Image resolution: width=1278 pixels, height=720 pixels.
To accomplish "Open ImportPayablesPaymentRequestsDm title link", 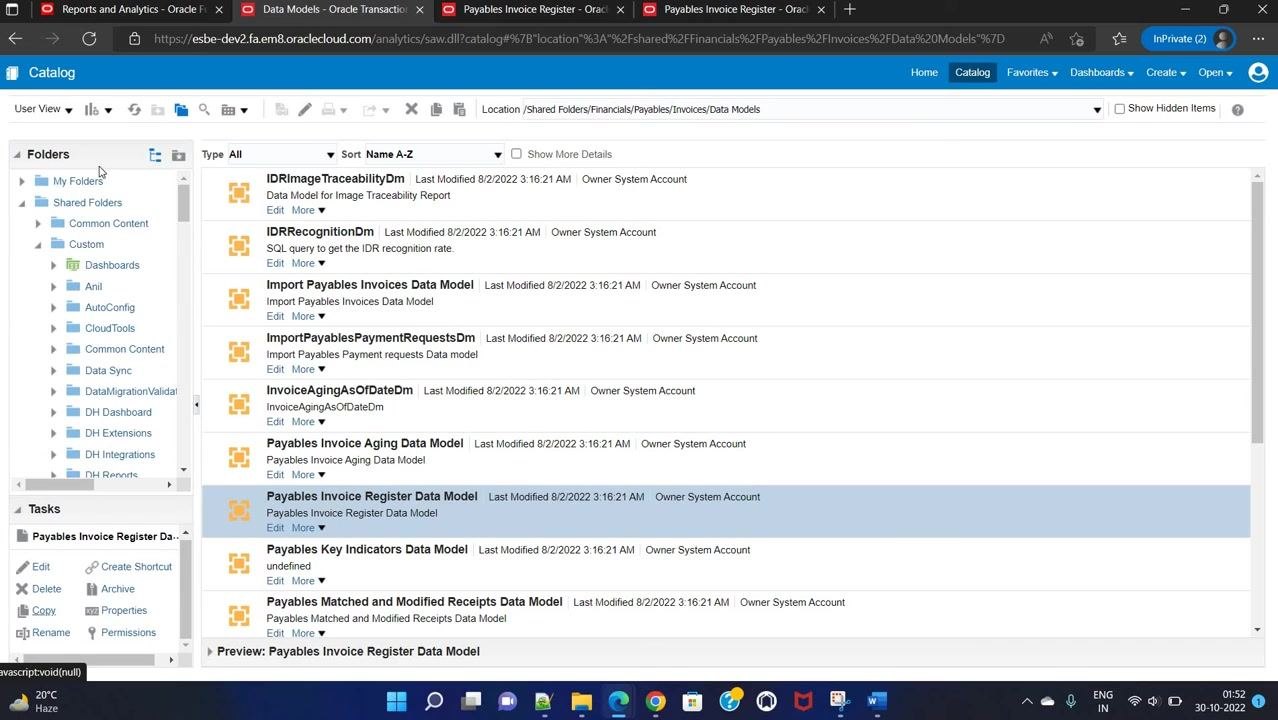I will click(x=370, y=338).
